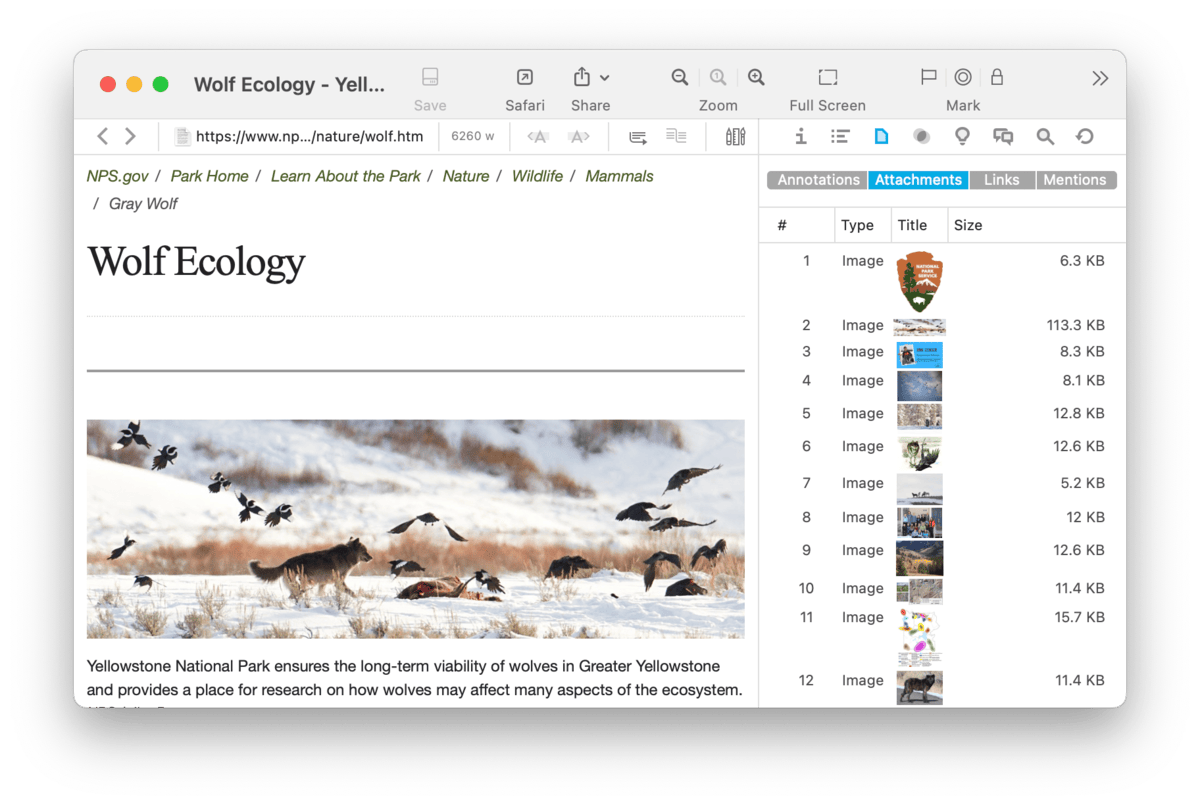Click the Zoom Out magnifier icon

(x=680, y=78)
